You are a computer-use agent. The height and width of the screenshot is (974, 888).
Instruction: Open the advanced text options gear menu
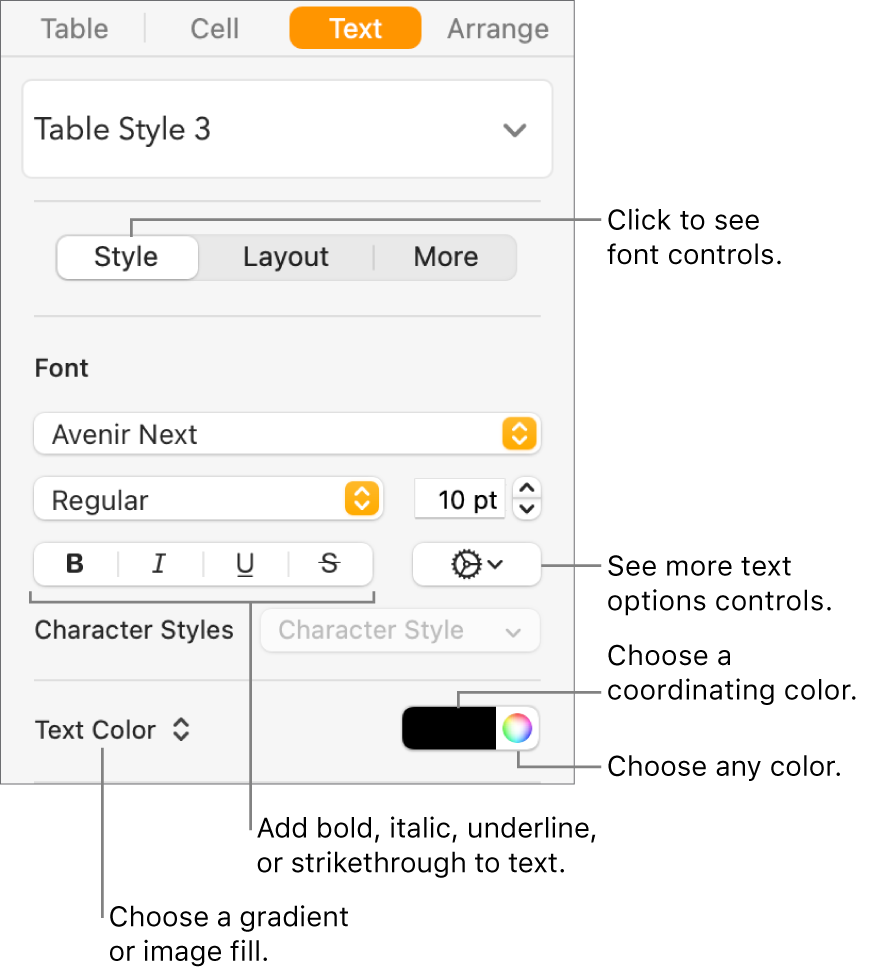click(476, 564)
